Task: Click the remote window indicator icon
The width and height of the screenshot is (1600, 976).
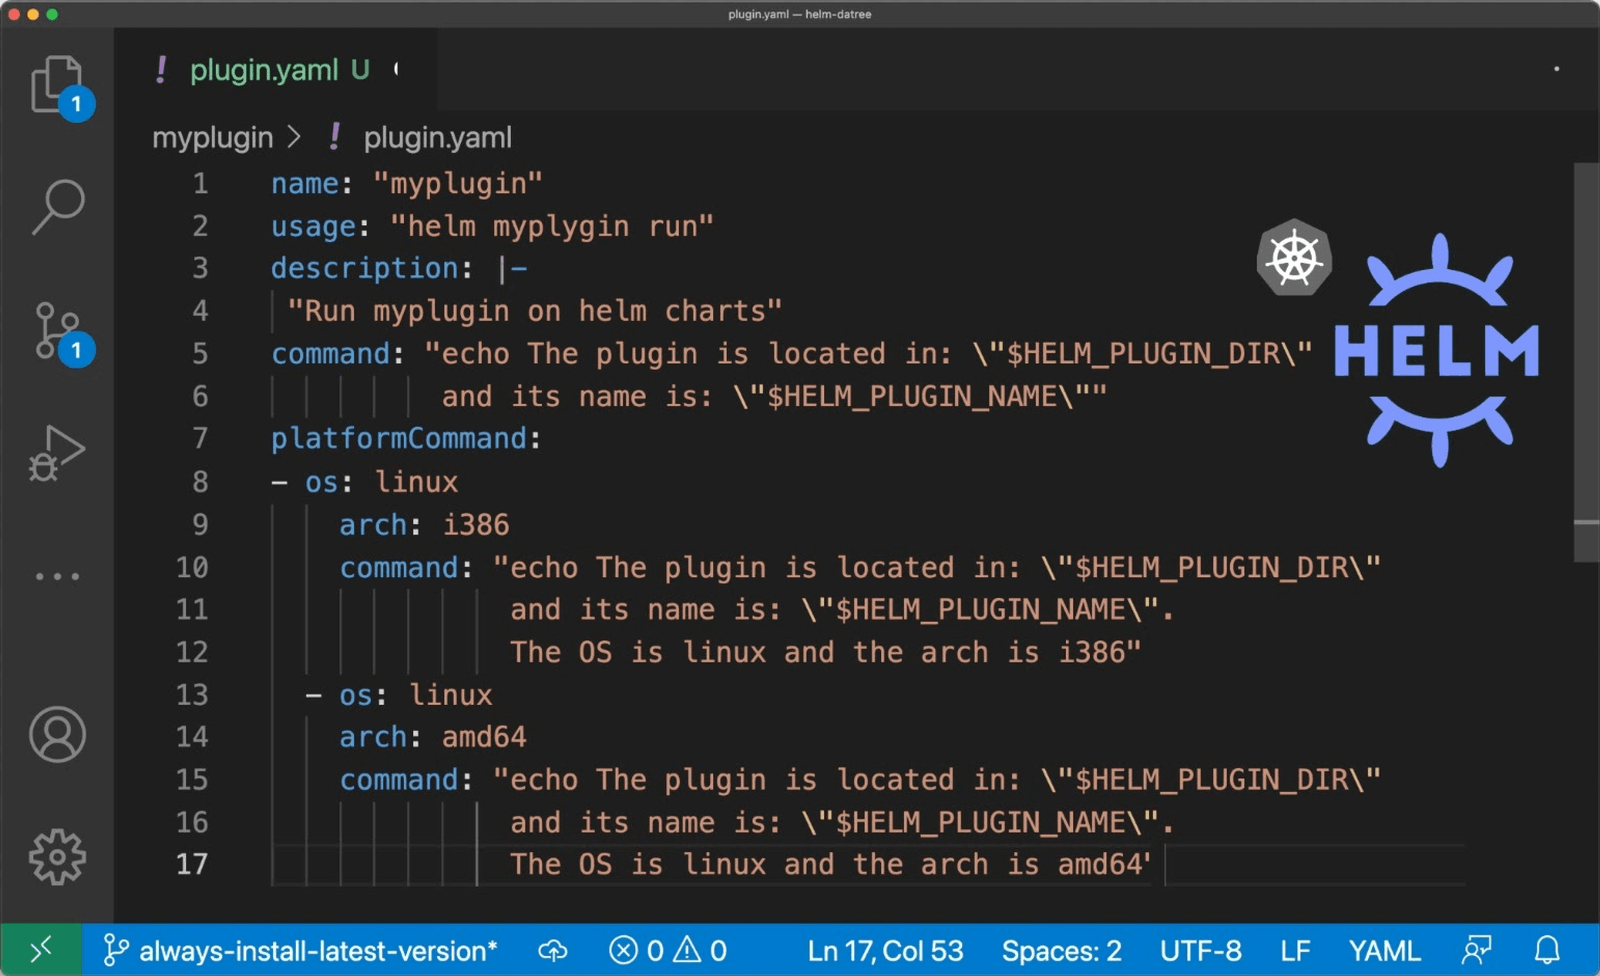Action: point(41,950)
